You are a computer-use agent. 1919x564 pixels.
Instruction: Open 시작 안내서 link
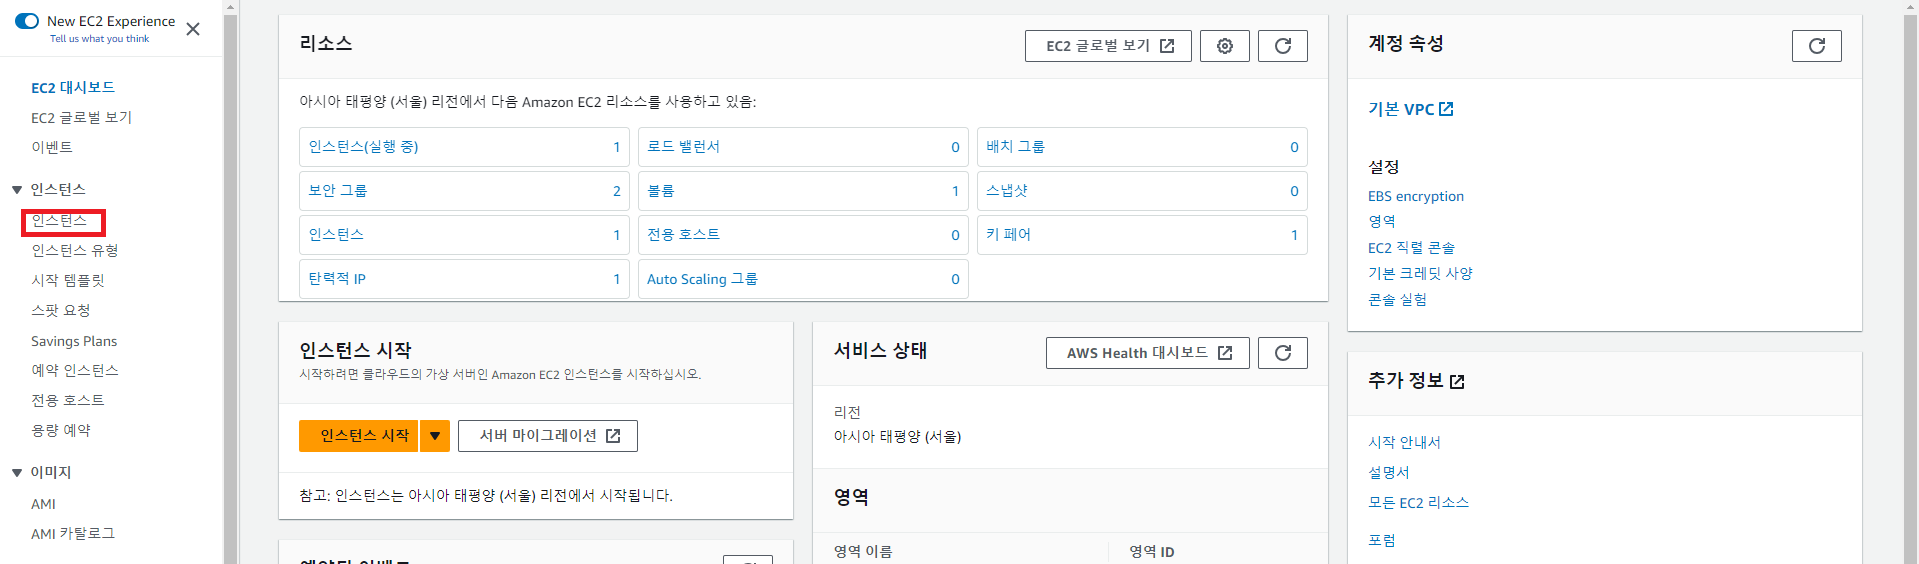1404,442
